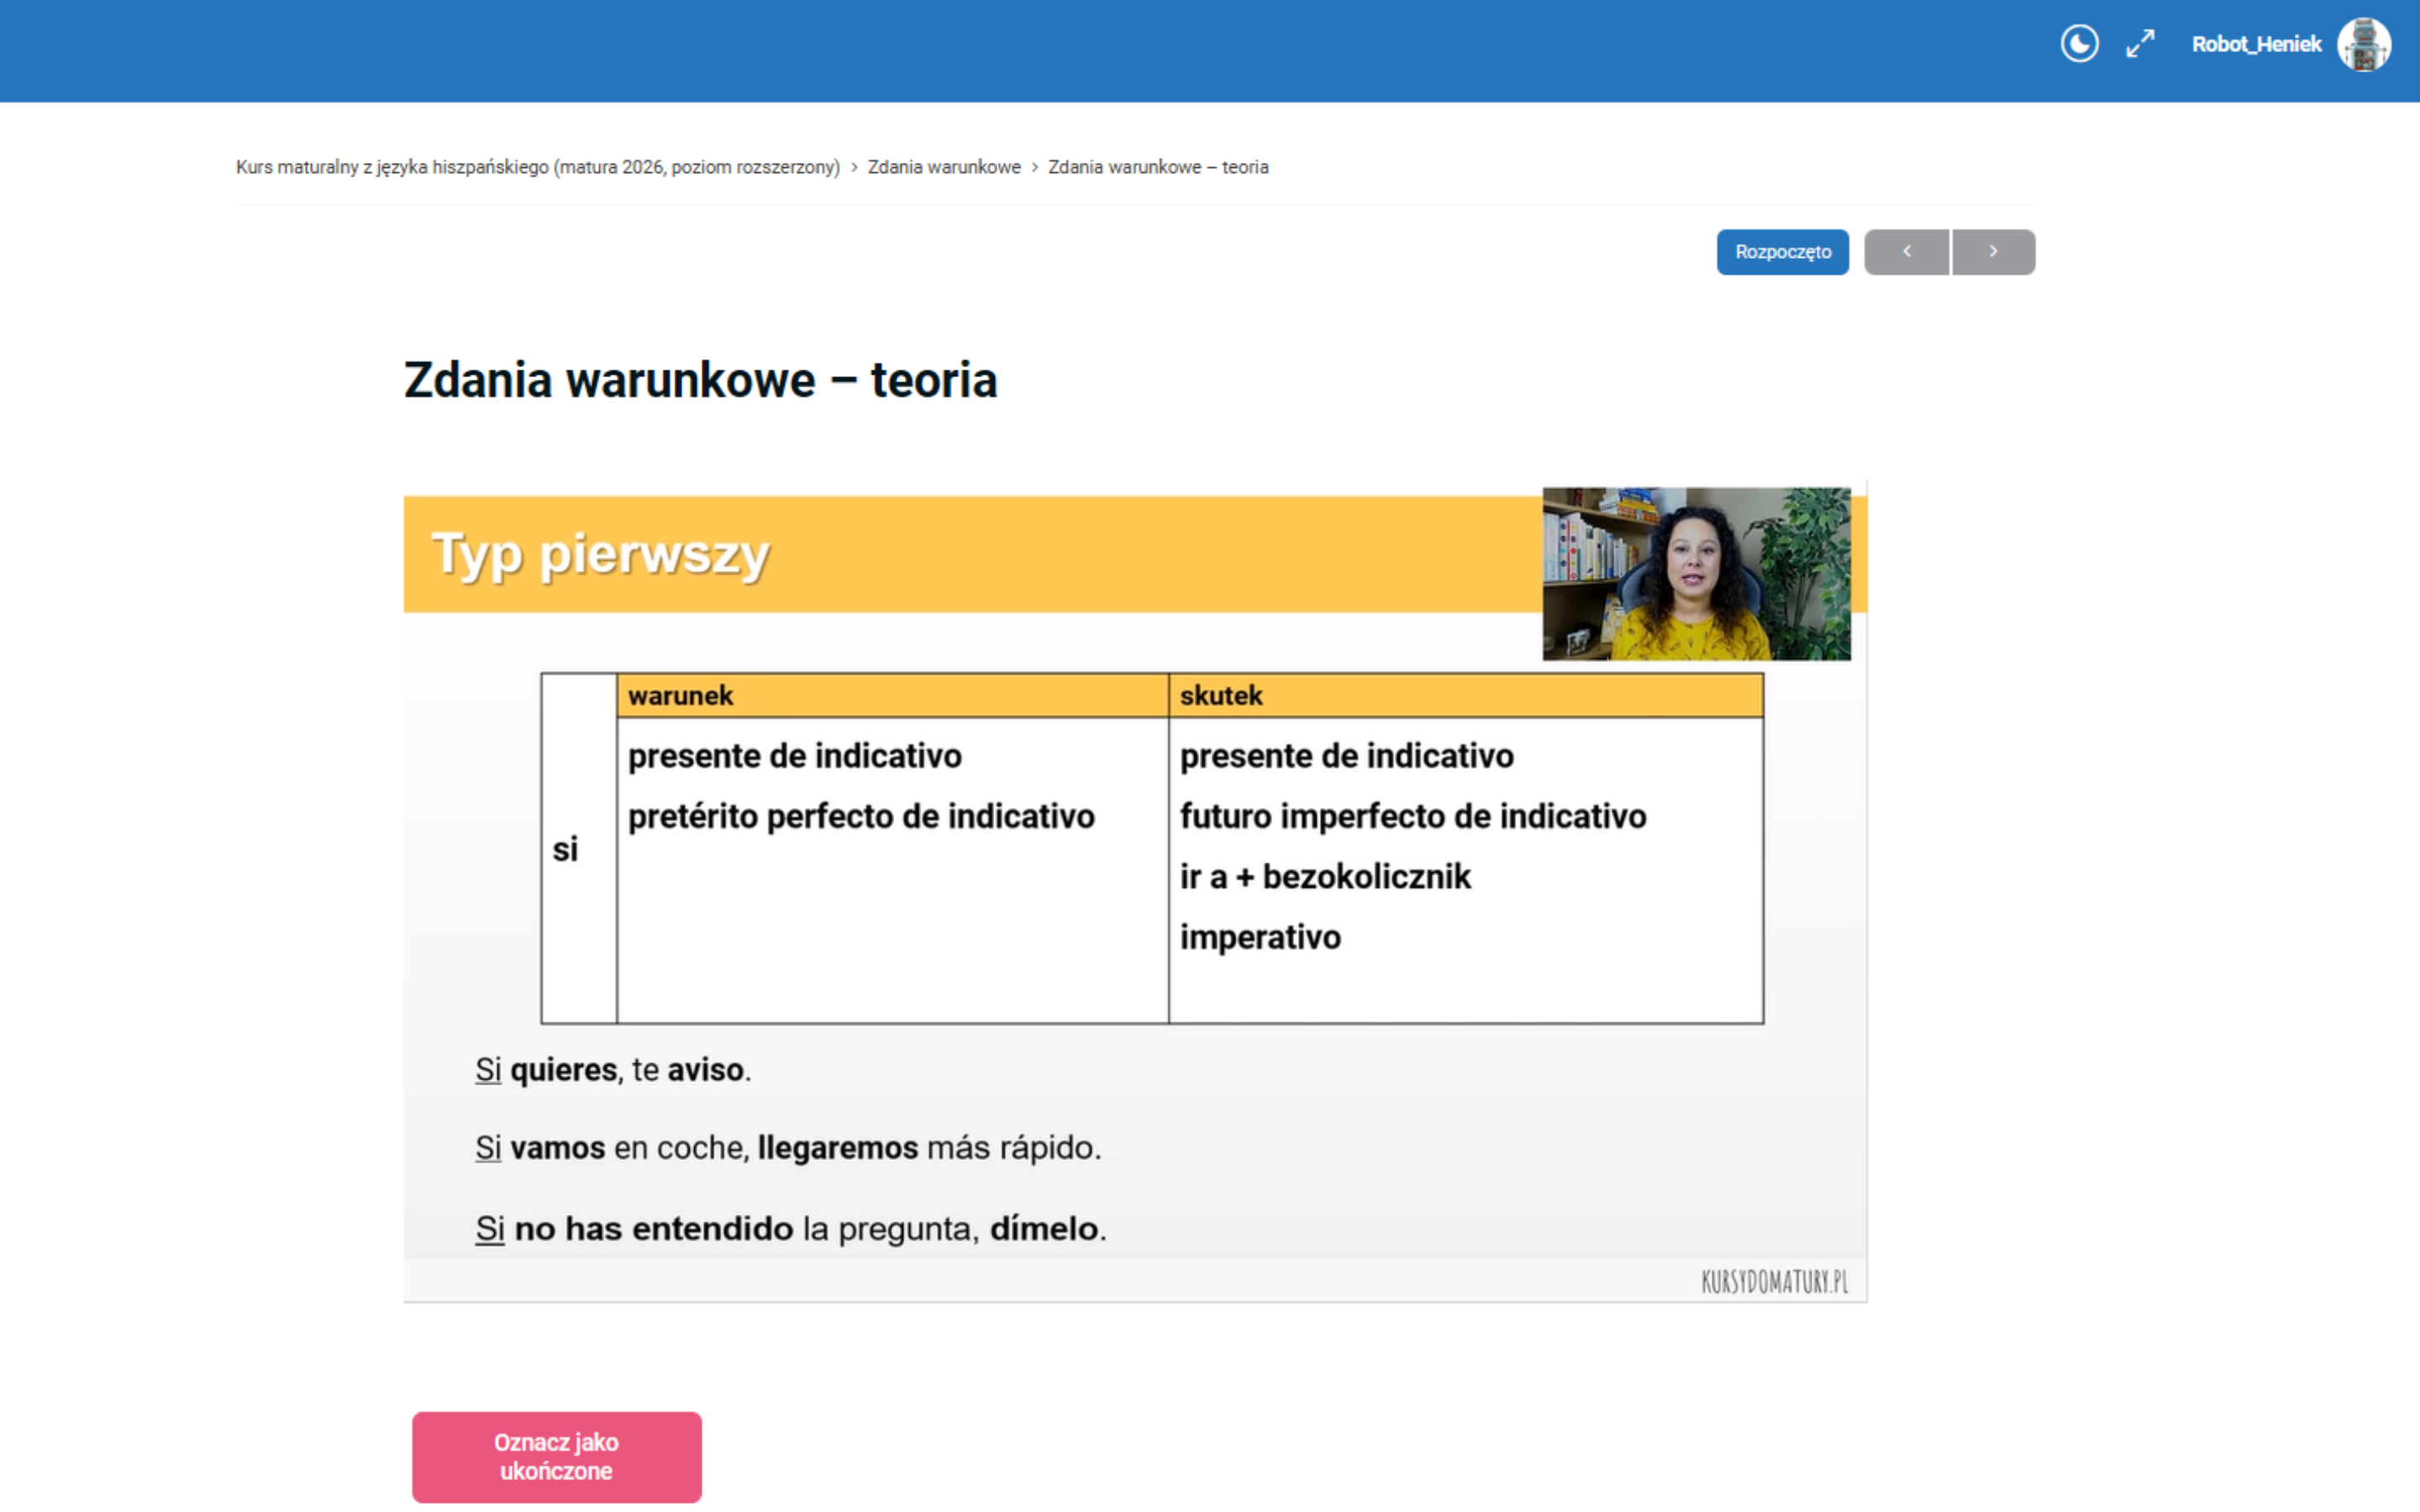Image resolution: width=2420 pixels, height=1512 pixels.
Task: Click the Zdania warunkowe – teoria breadcrumb
Action: coord(1157,167)
